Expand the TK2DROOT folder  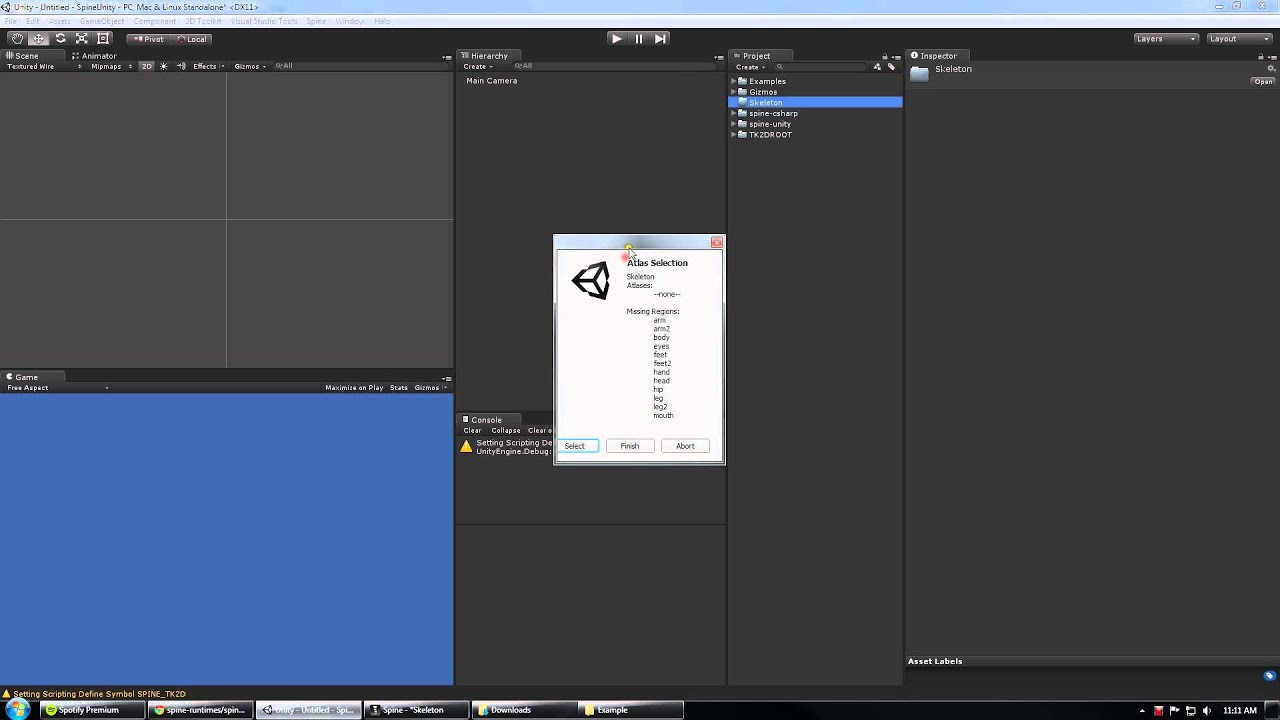pyautogui.click(x=734, y=135)
